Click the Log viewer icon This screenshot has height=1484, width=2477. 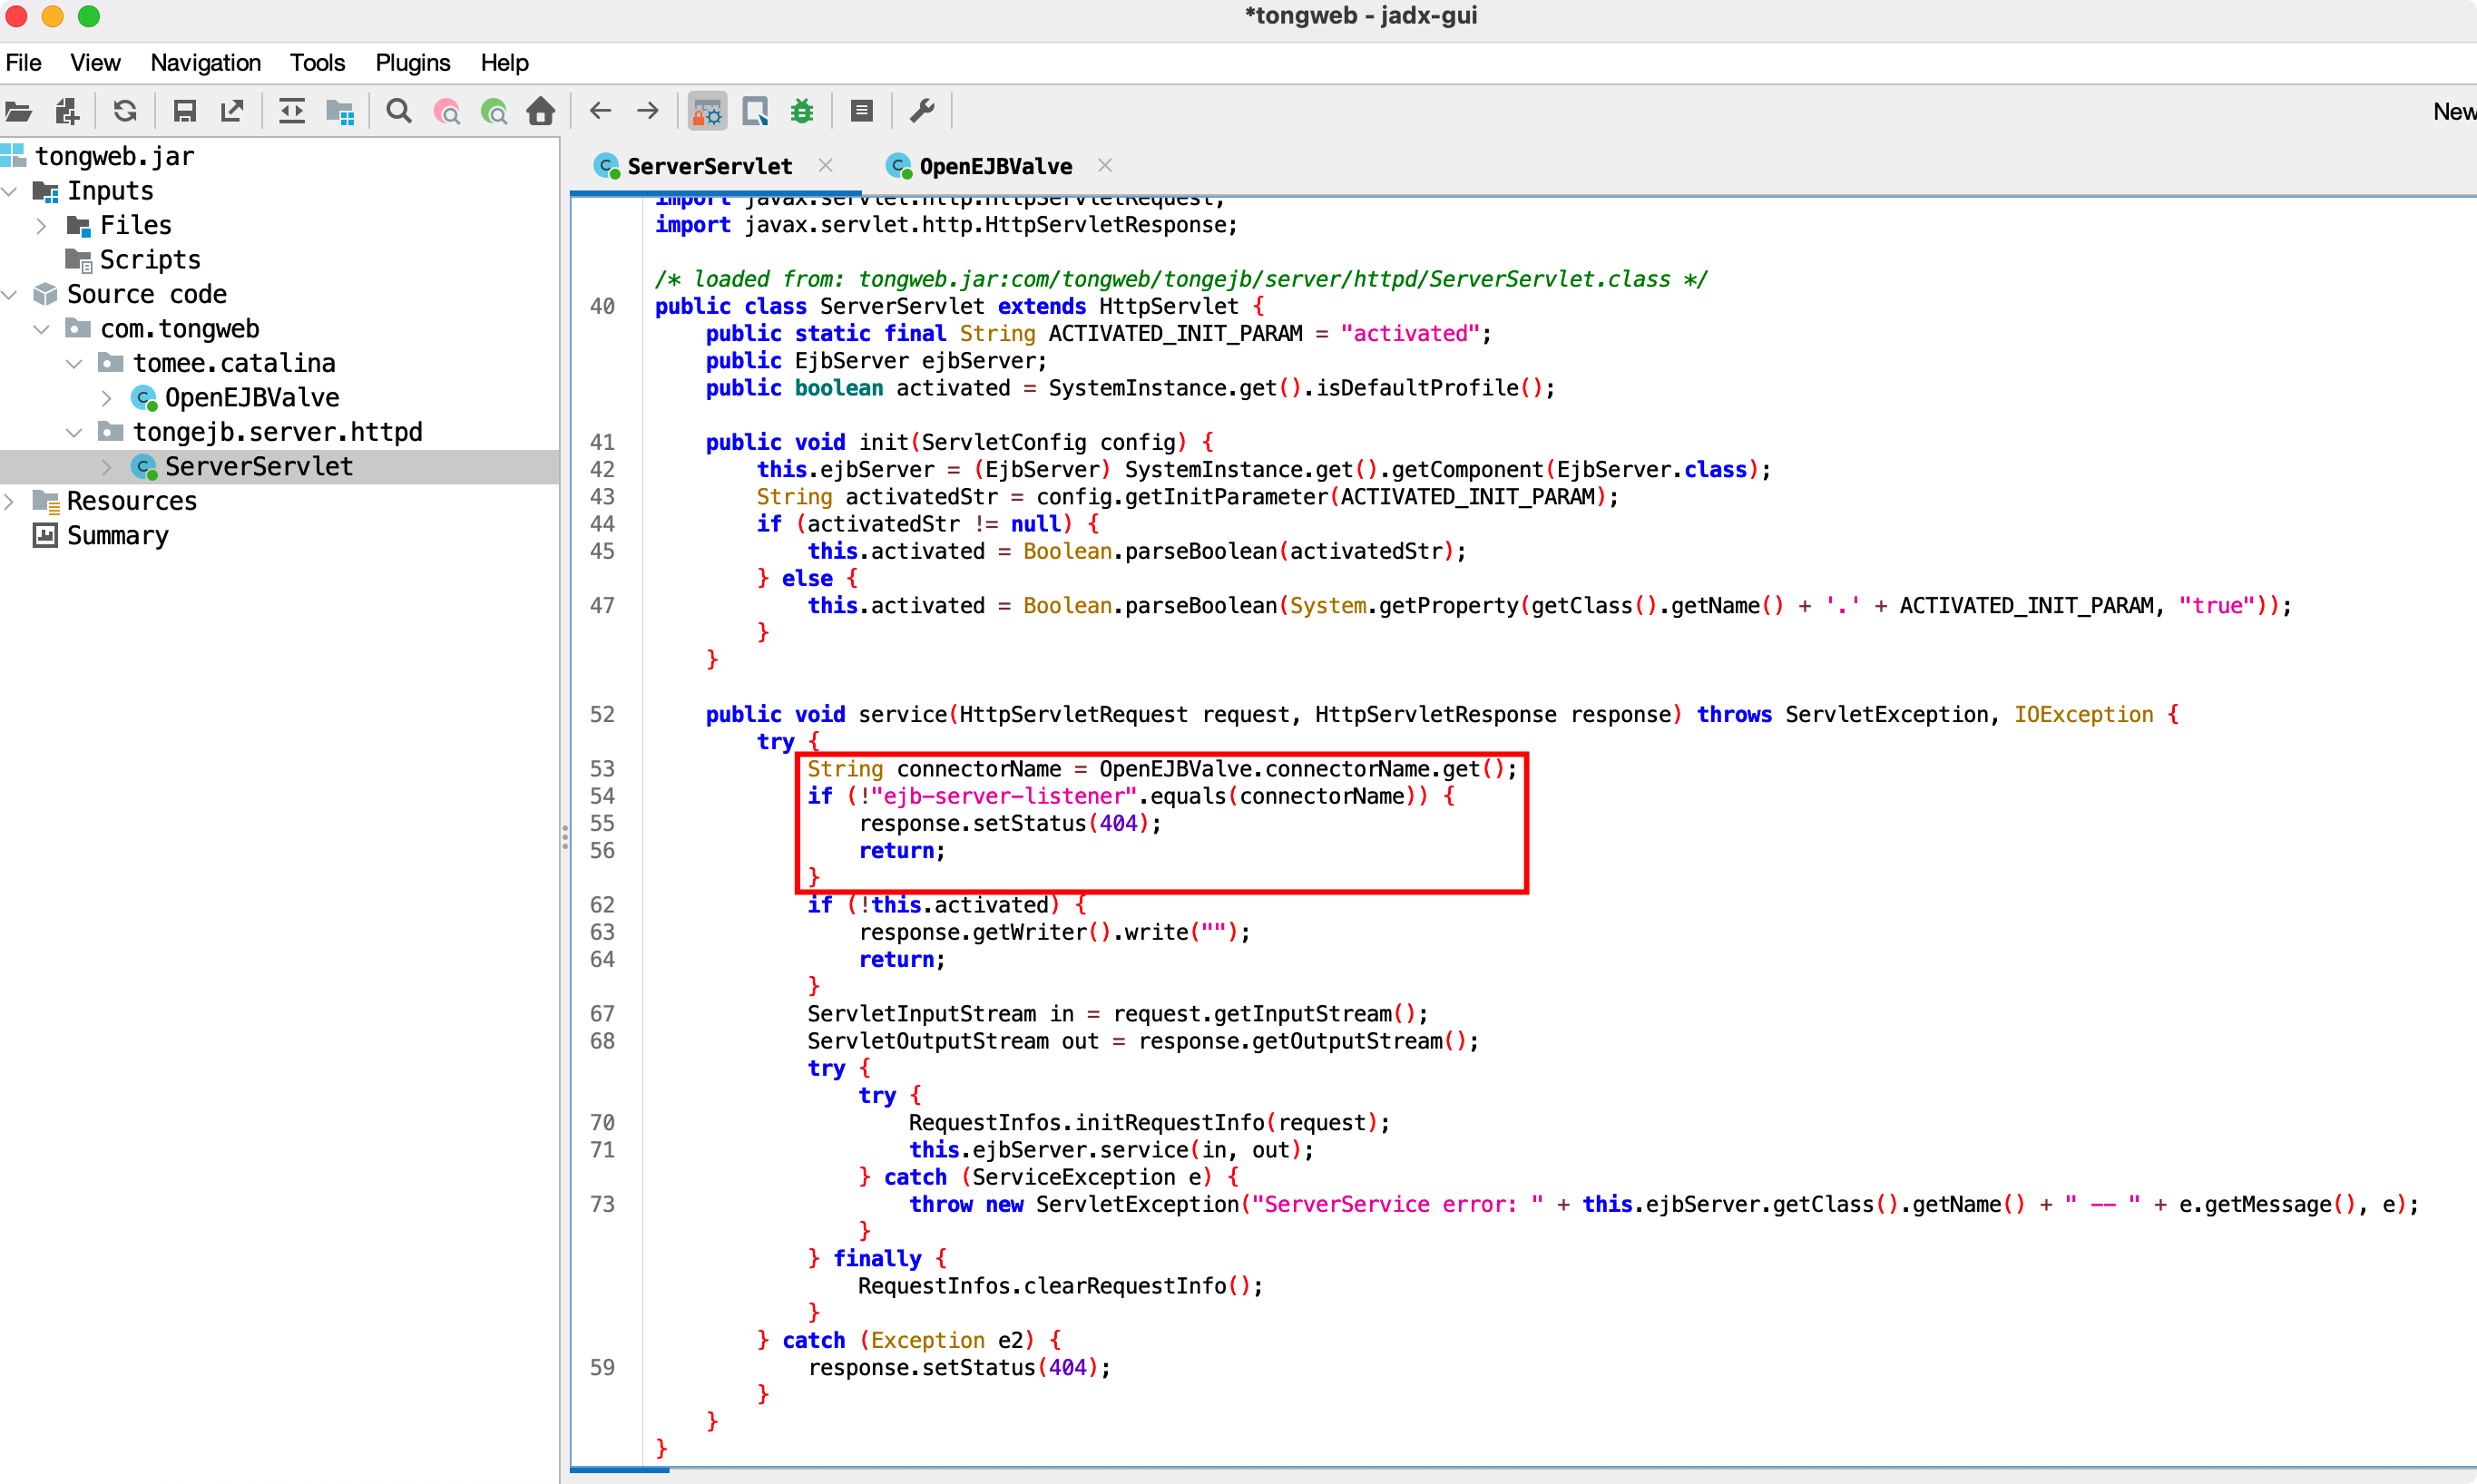click(x=861, y=111)
